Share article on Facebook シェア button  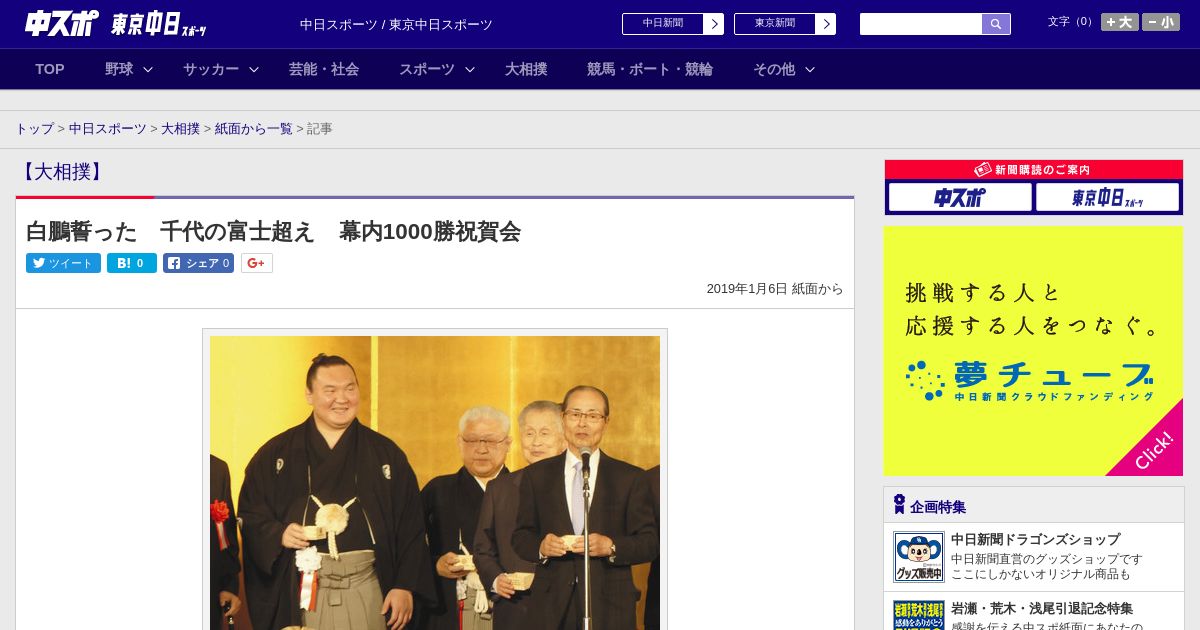point(198,263)
